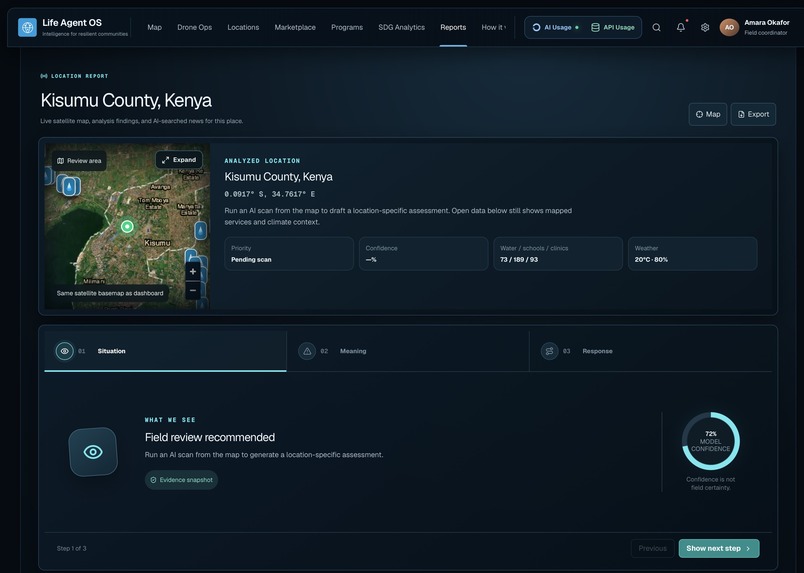804x573 pixels.
Task: Click the Priority Pending scan card
Action: (x=289, y=254)
